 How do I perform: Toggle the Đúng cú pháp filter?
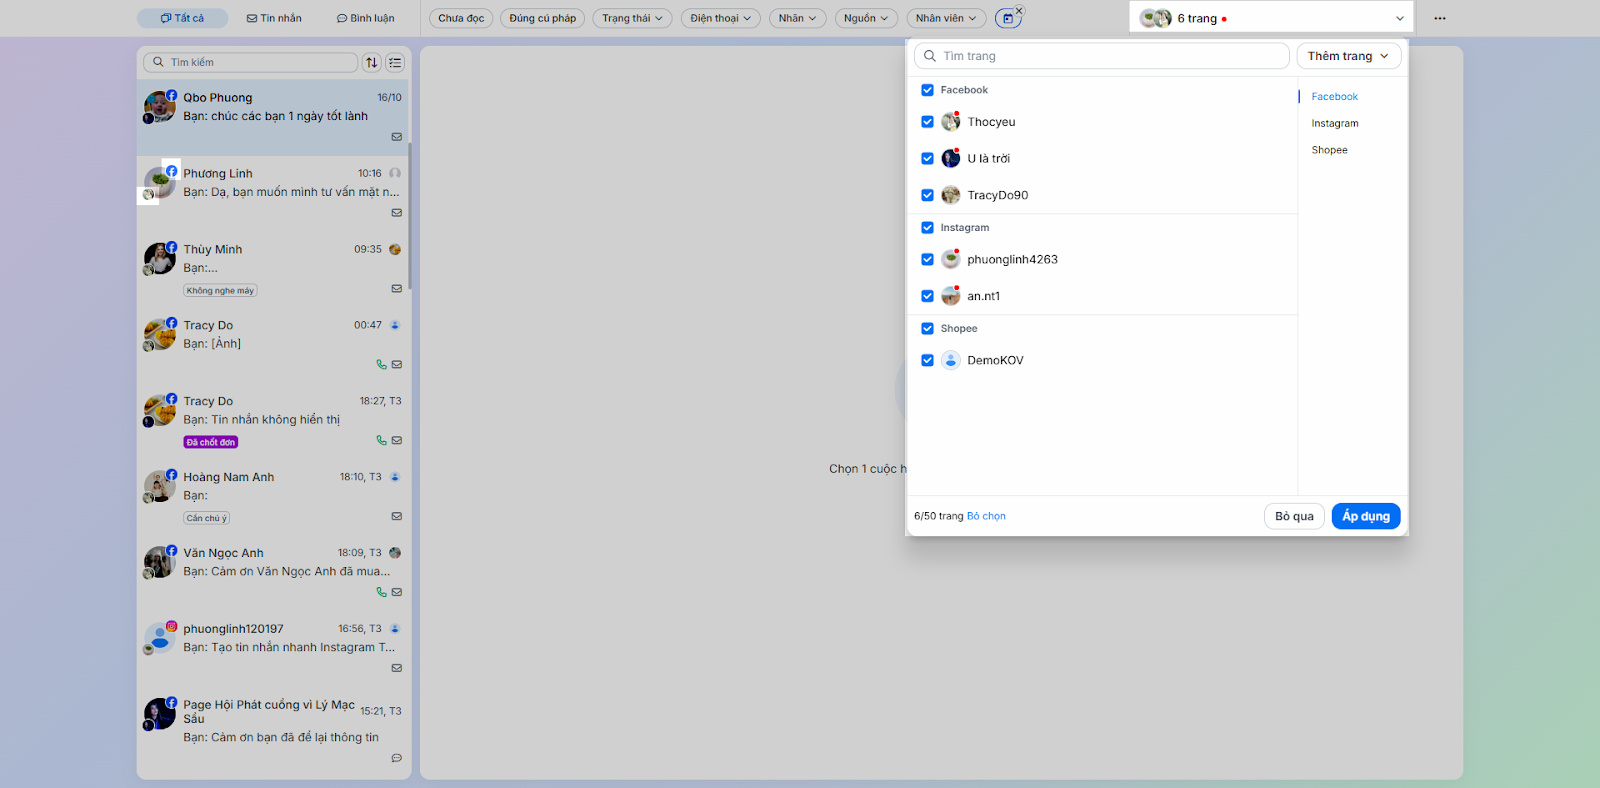(542, 18)
